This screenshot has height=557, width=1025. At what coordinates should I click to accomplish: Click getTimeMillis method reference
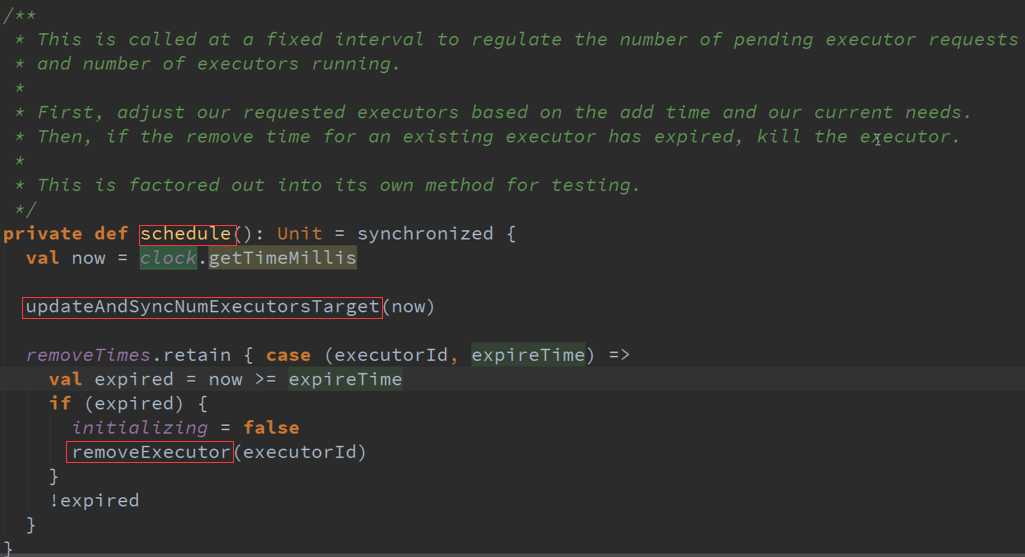[282, 258]
